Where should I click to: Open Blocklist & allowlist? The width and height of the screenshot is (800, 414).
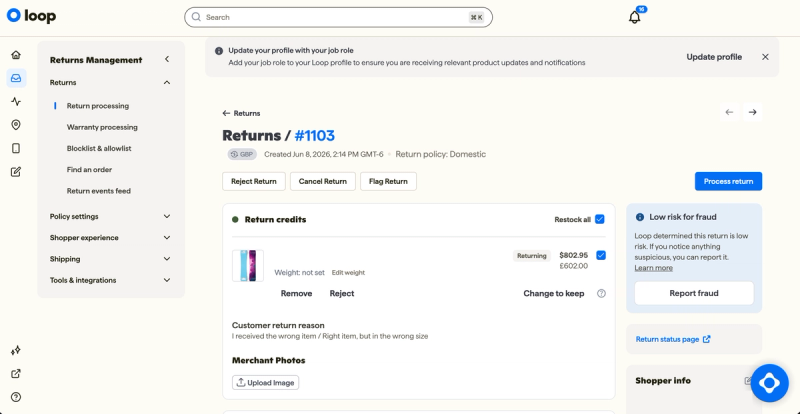pos(99,149)
